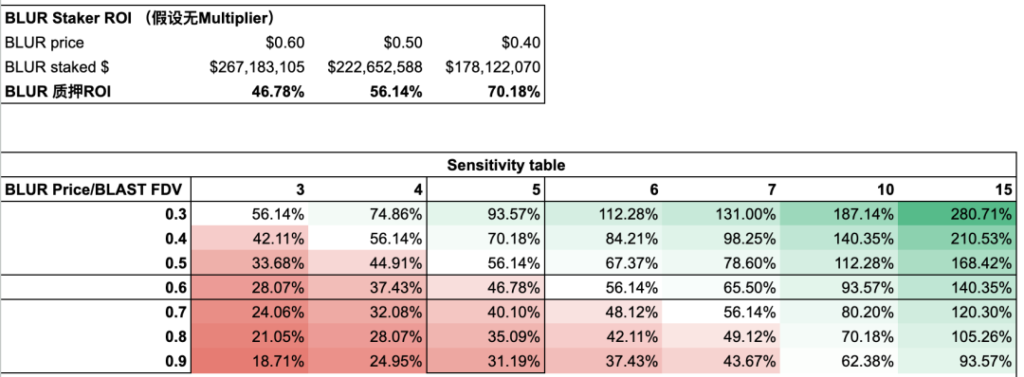Select the 120.30% cell
This screenshot has width=1024, height=377.
(x=957, y=312)
